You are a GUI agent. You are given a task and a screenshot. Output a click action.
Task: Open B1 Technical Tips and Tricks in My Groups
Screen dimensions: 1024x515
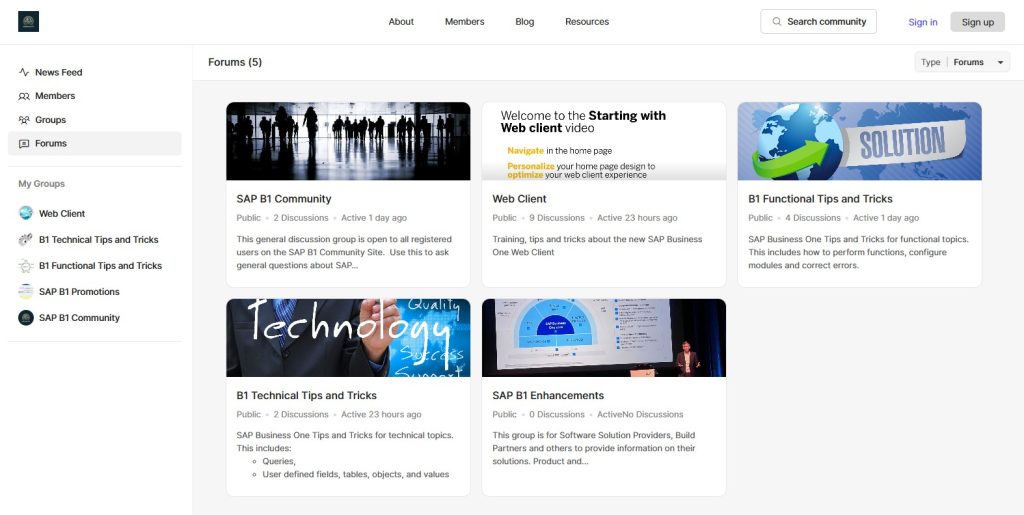[99, 240]
